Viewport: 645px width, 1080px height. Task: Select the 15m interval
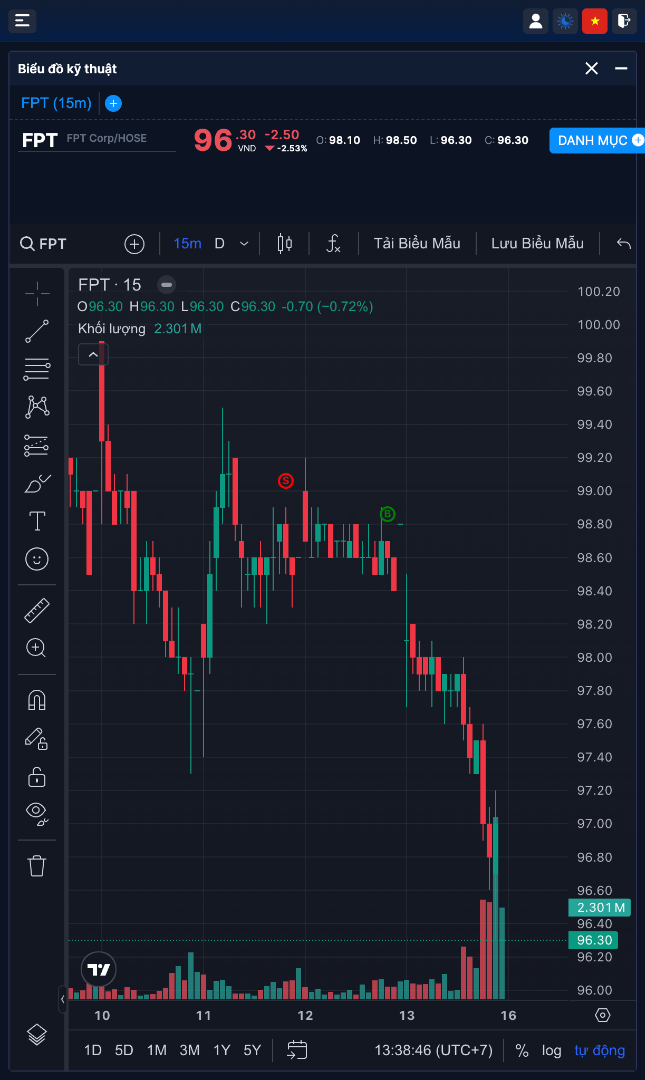pos(187,244)
